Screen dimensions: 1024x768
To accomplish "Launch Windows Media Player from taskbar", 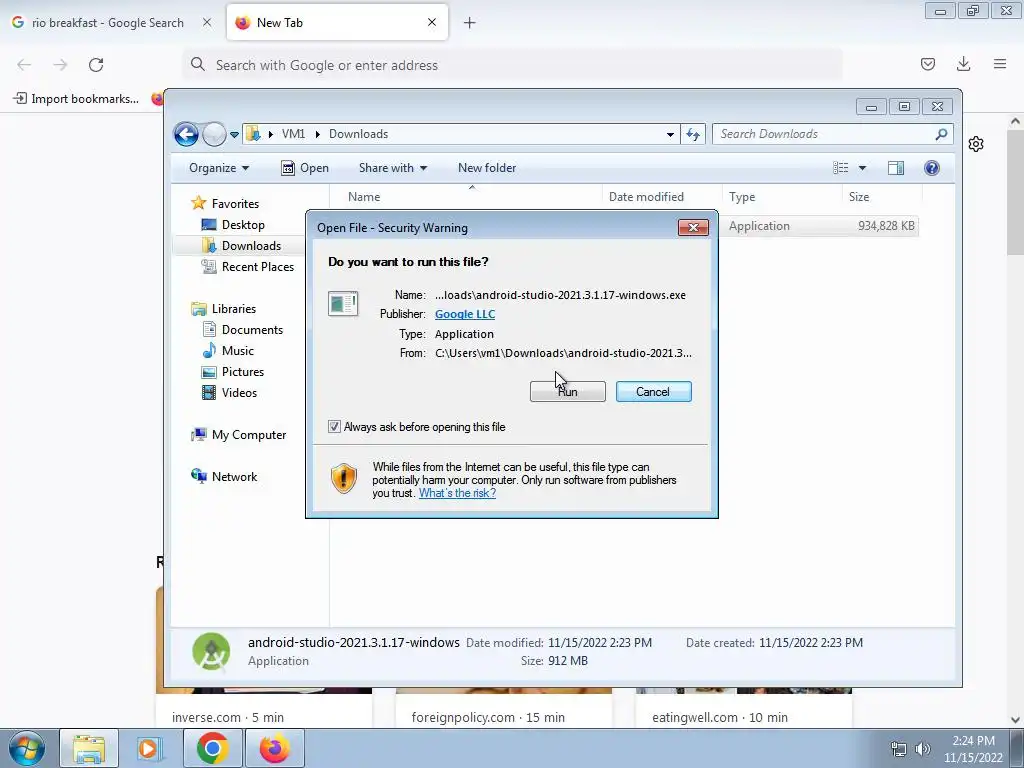I will point(149,748).
